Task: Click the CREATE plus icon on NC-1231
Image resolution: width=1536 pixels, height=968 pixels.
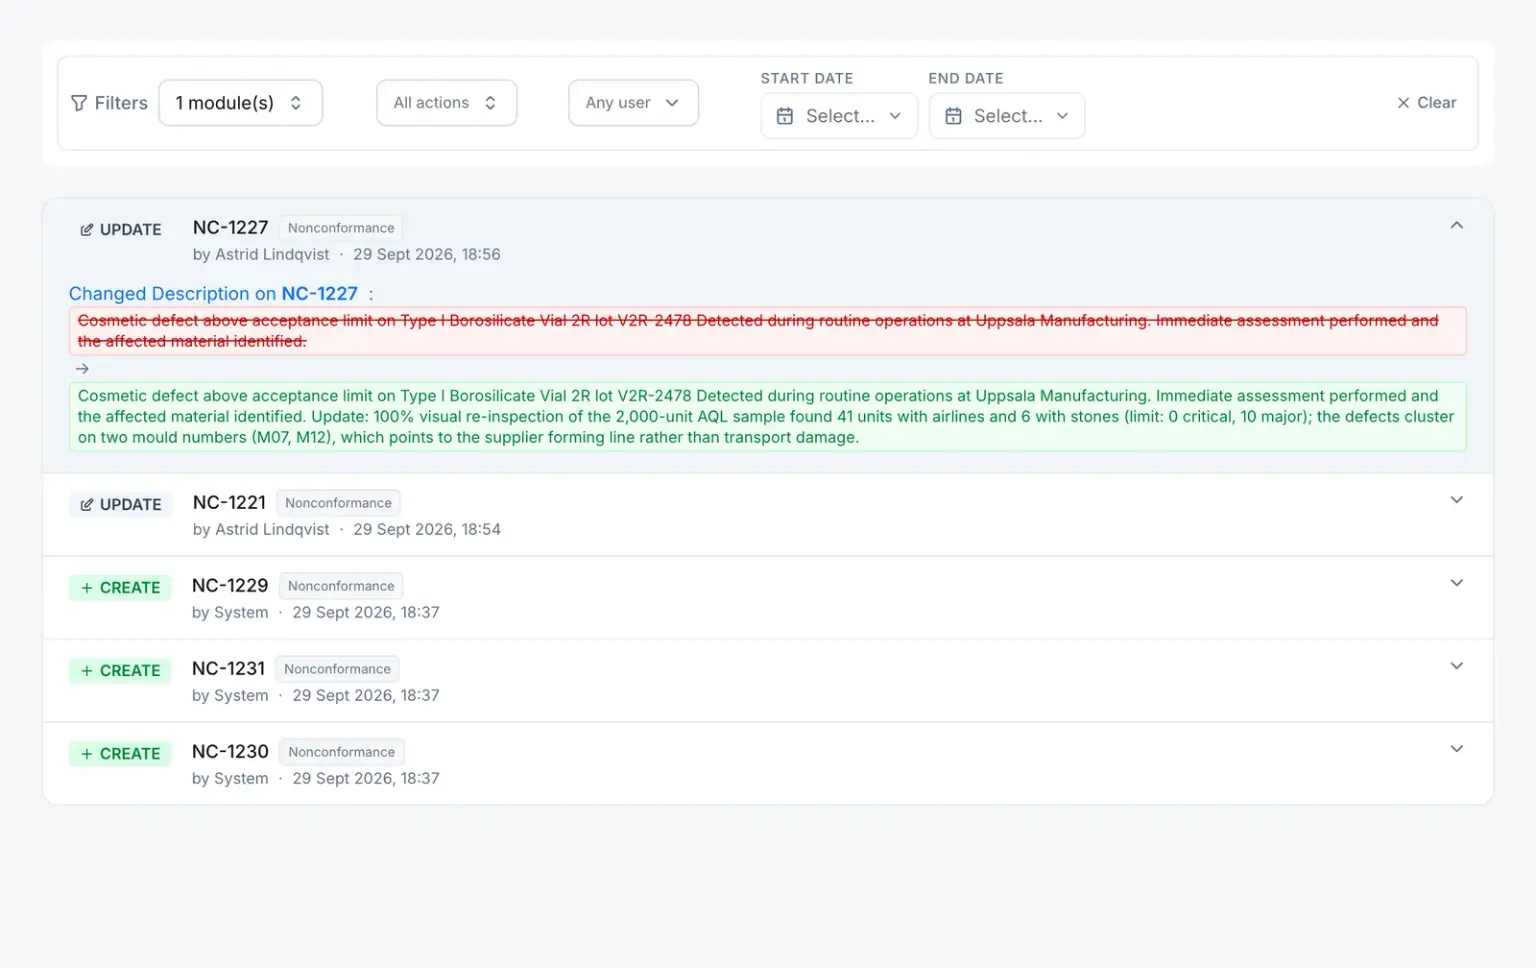Action: click(87, 671)
